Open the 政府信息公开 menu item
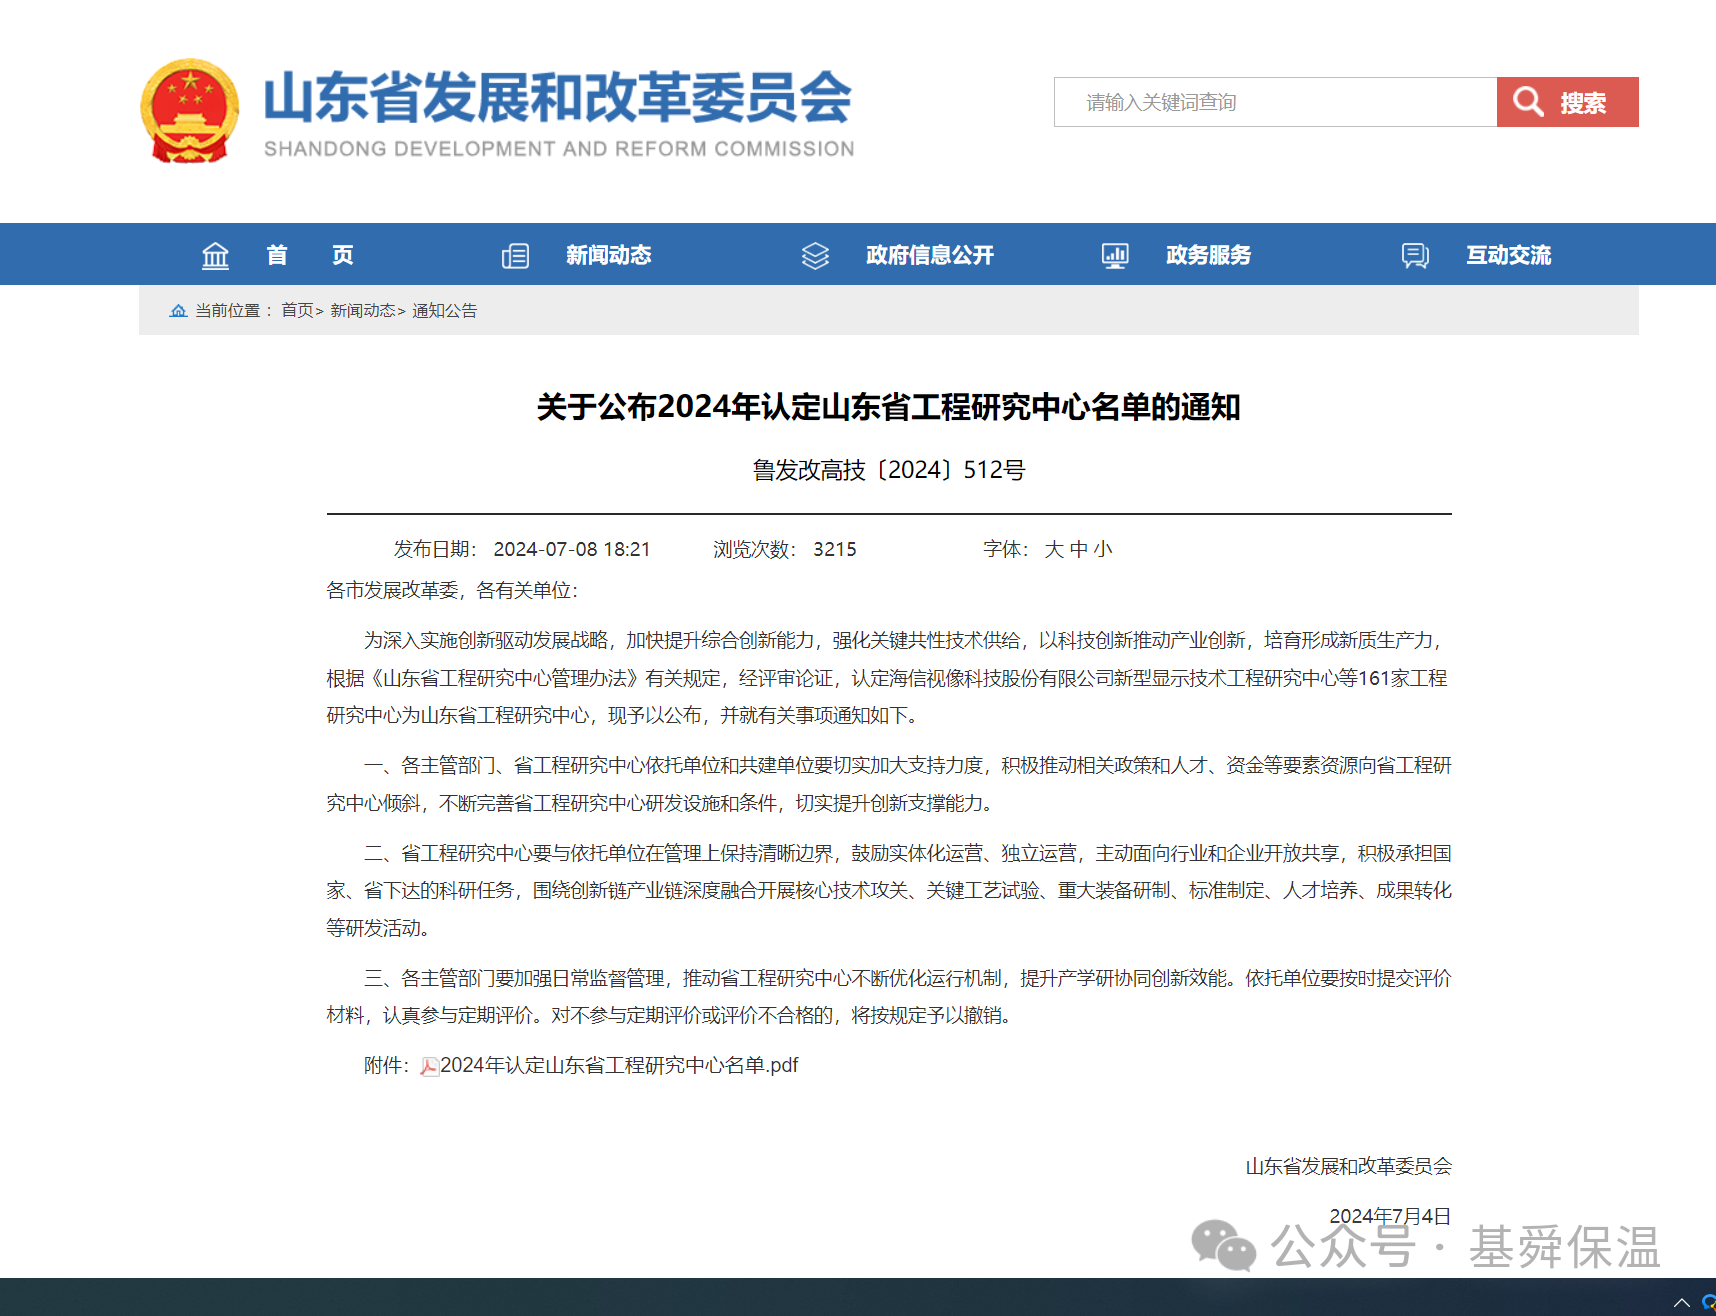This screenshot has height=1316, width=1716. point(929,256)
